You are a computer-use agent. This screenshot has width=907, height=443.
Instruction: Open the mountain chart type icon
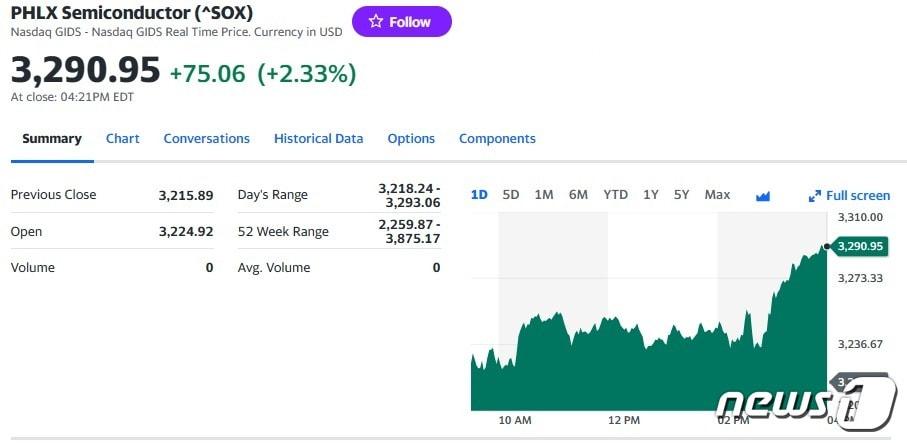[763, 196]
